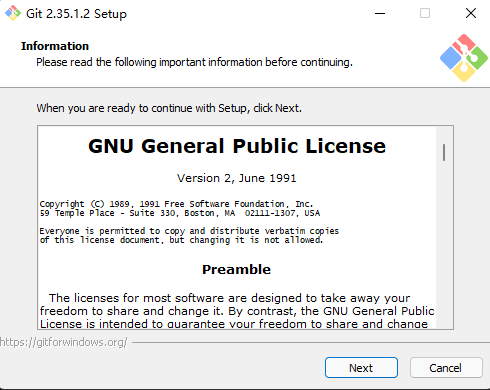Click the 'Everyone is permitted to copy' paragraph
490x390 pixels.
(x=189, y=235)
